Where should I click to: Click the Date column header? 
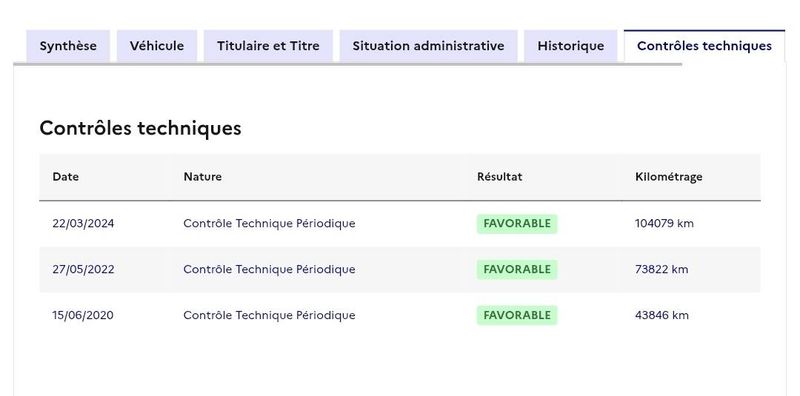pyautogui.click(x=66, y=177)
